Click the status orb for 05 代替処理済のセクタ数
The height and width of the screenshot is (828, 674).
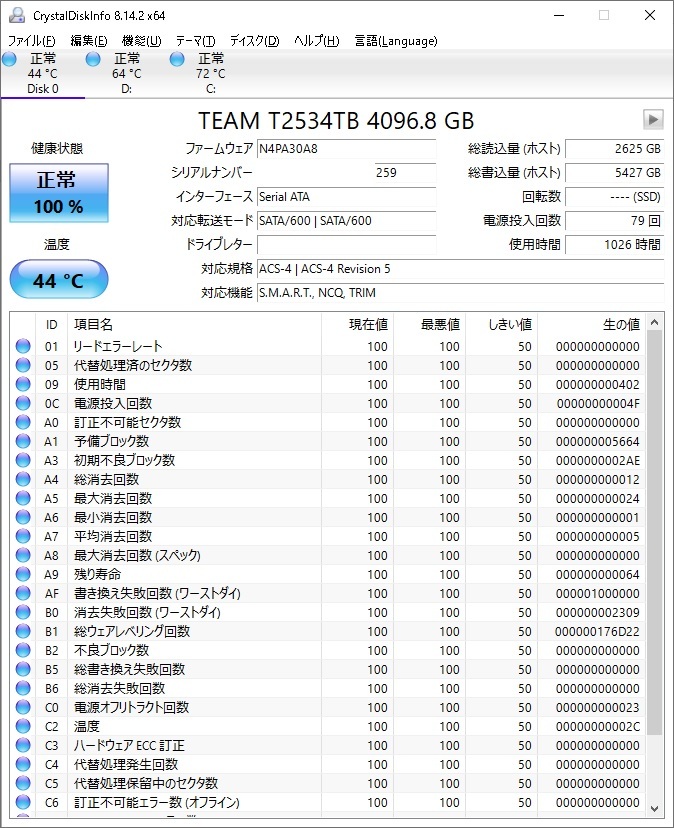coord(23,365)
